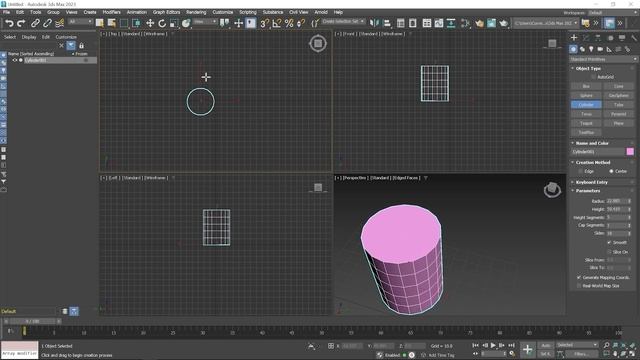The width and height of the screenshot is (640, 360).
Task: Click the Box primitive button
Action: tap(586, 86)
